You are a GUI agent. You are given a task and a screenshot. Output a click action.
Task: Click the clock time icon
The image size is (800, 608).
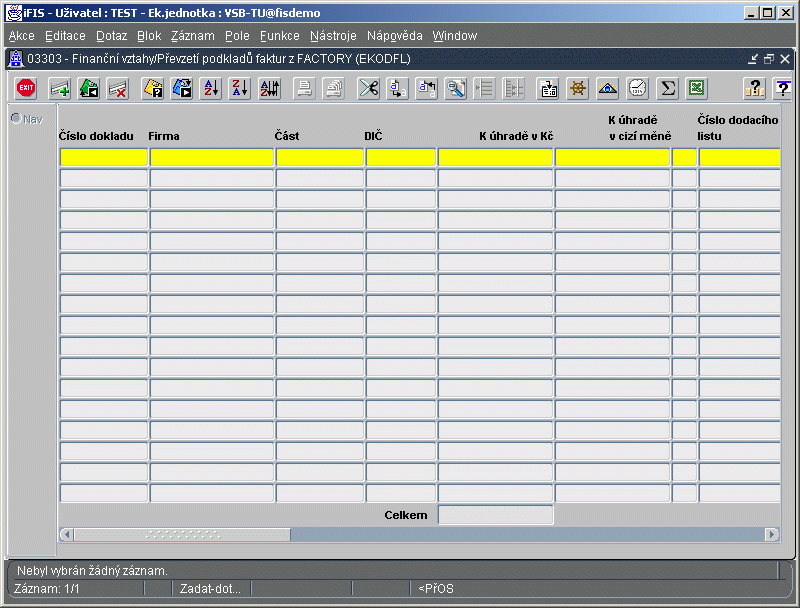pos(637,88)
